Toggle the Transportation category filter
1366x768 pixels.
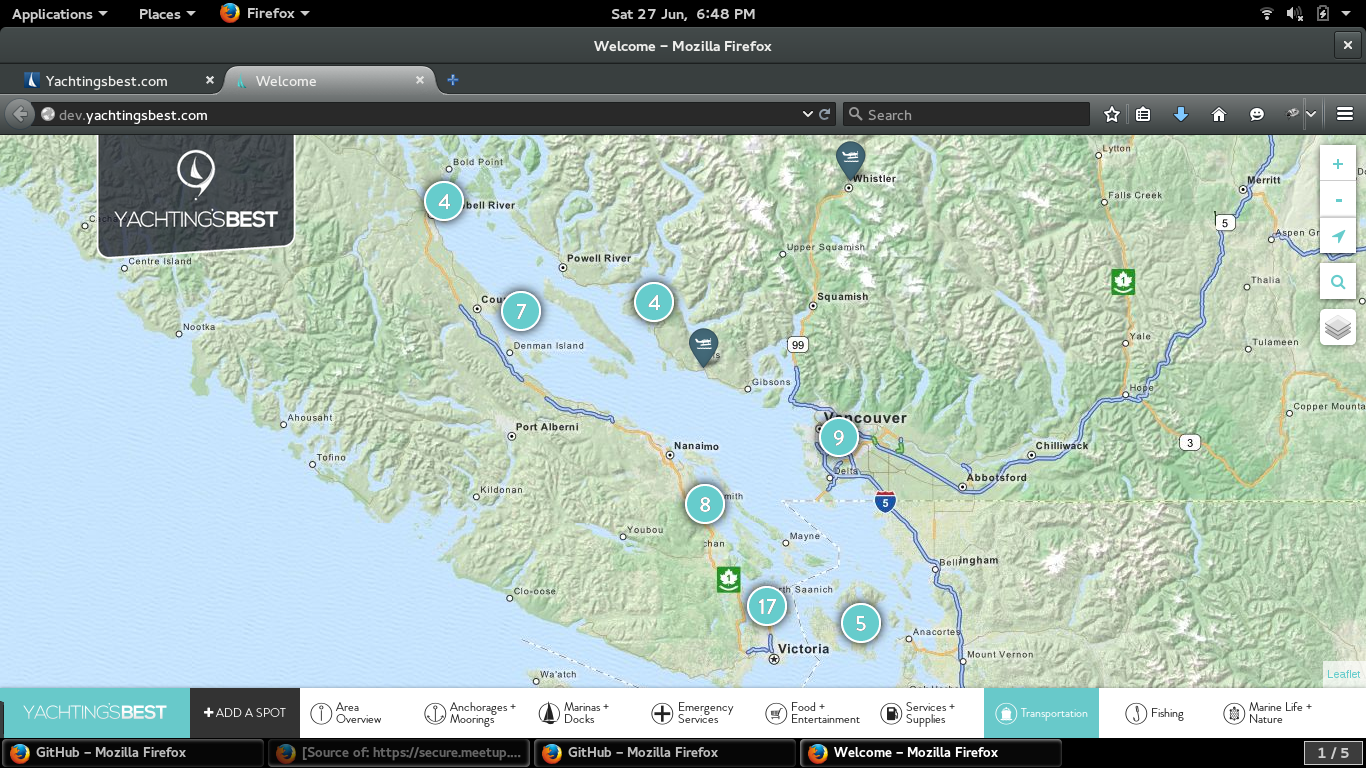point(1041,713)
